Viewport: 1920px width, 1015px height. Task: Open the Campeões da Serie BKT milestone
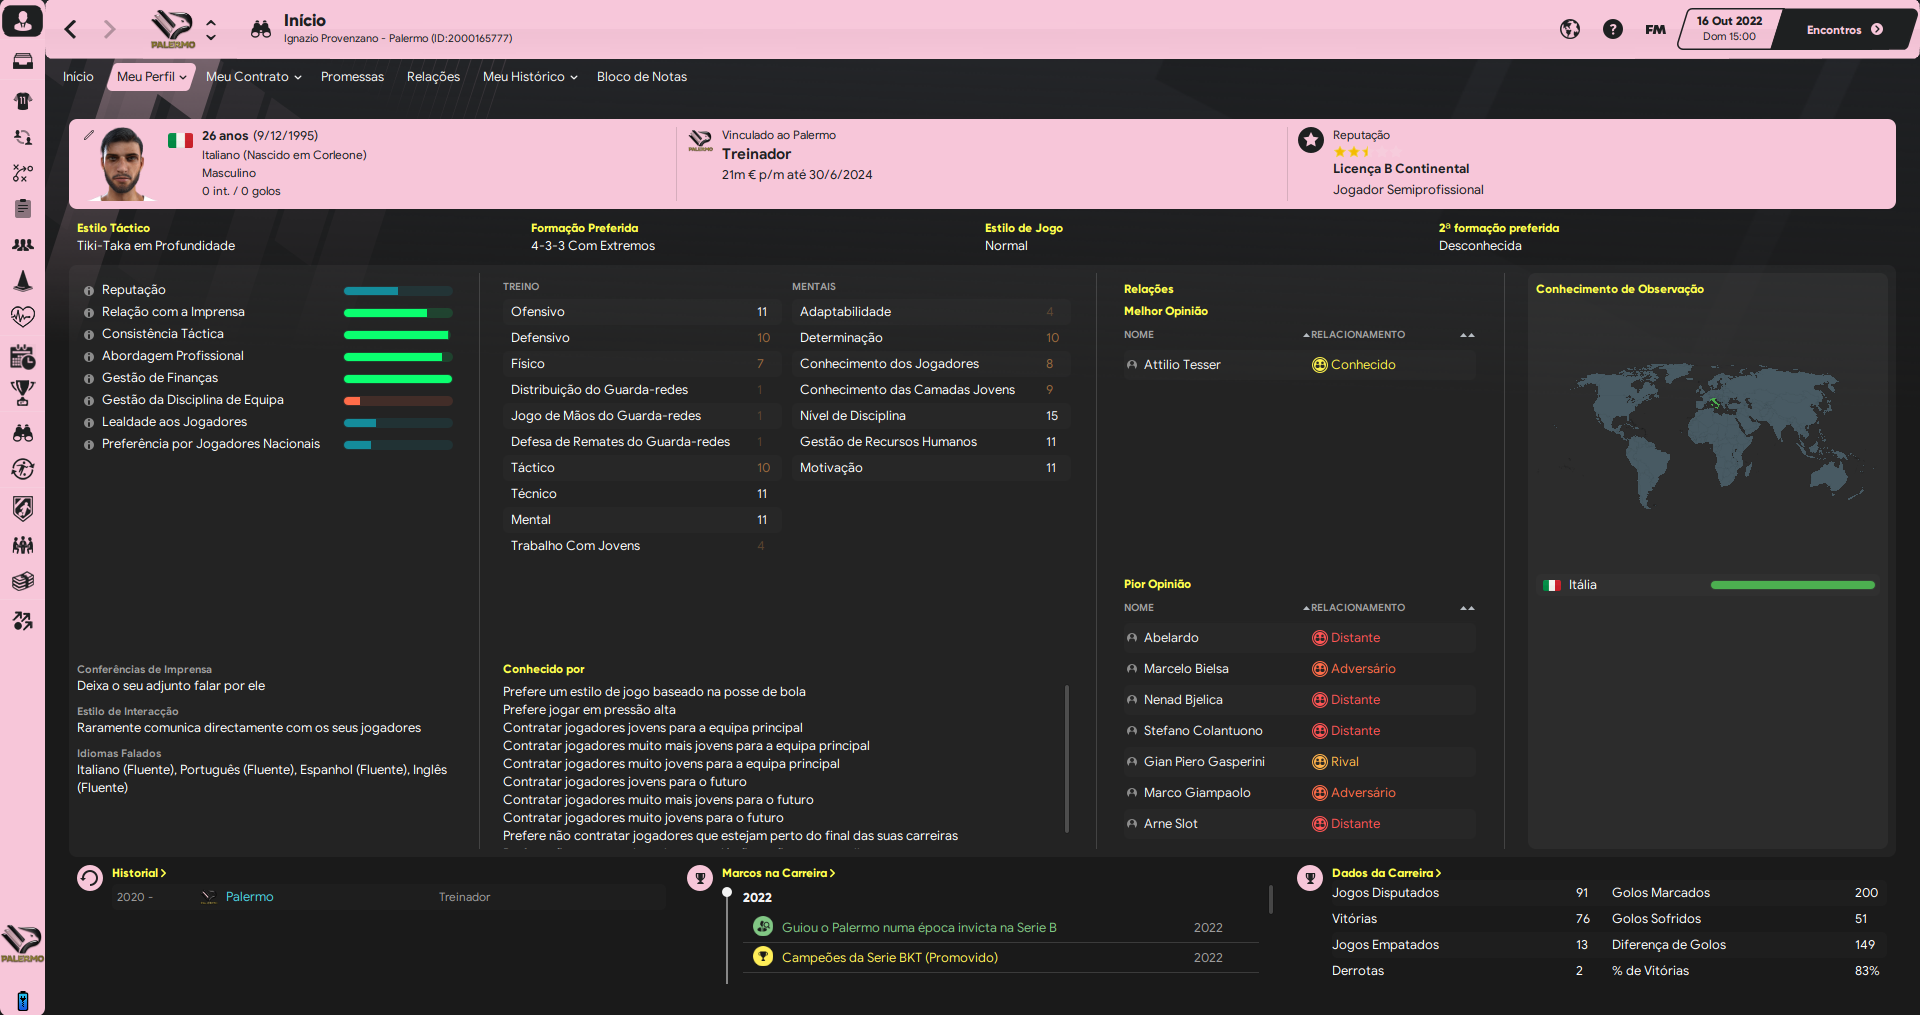[x=890, y=958]
